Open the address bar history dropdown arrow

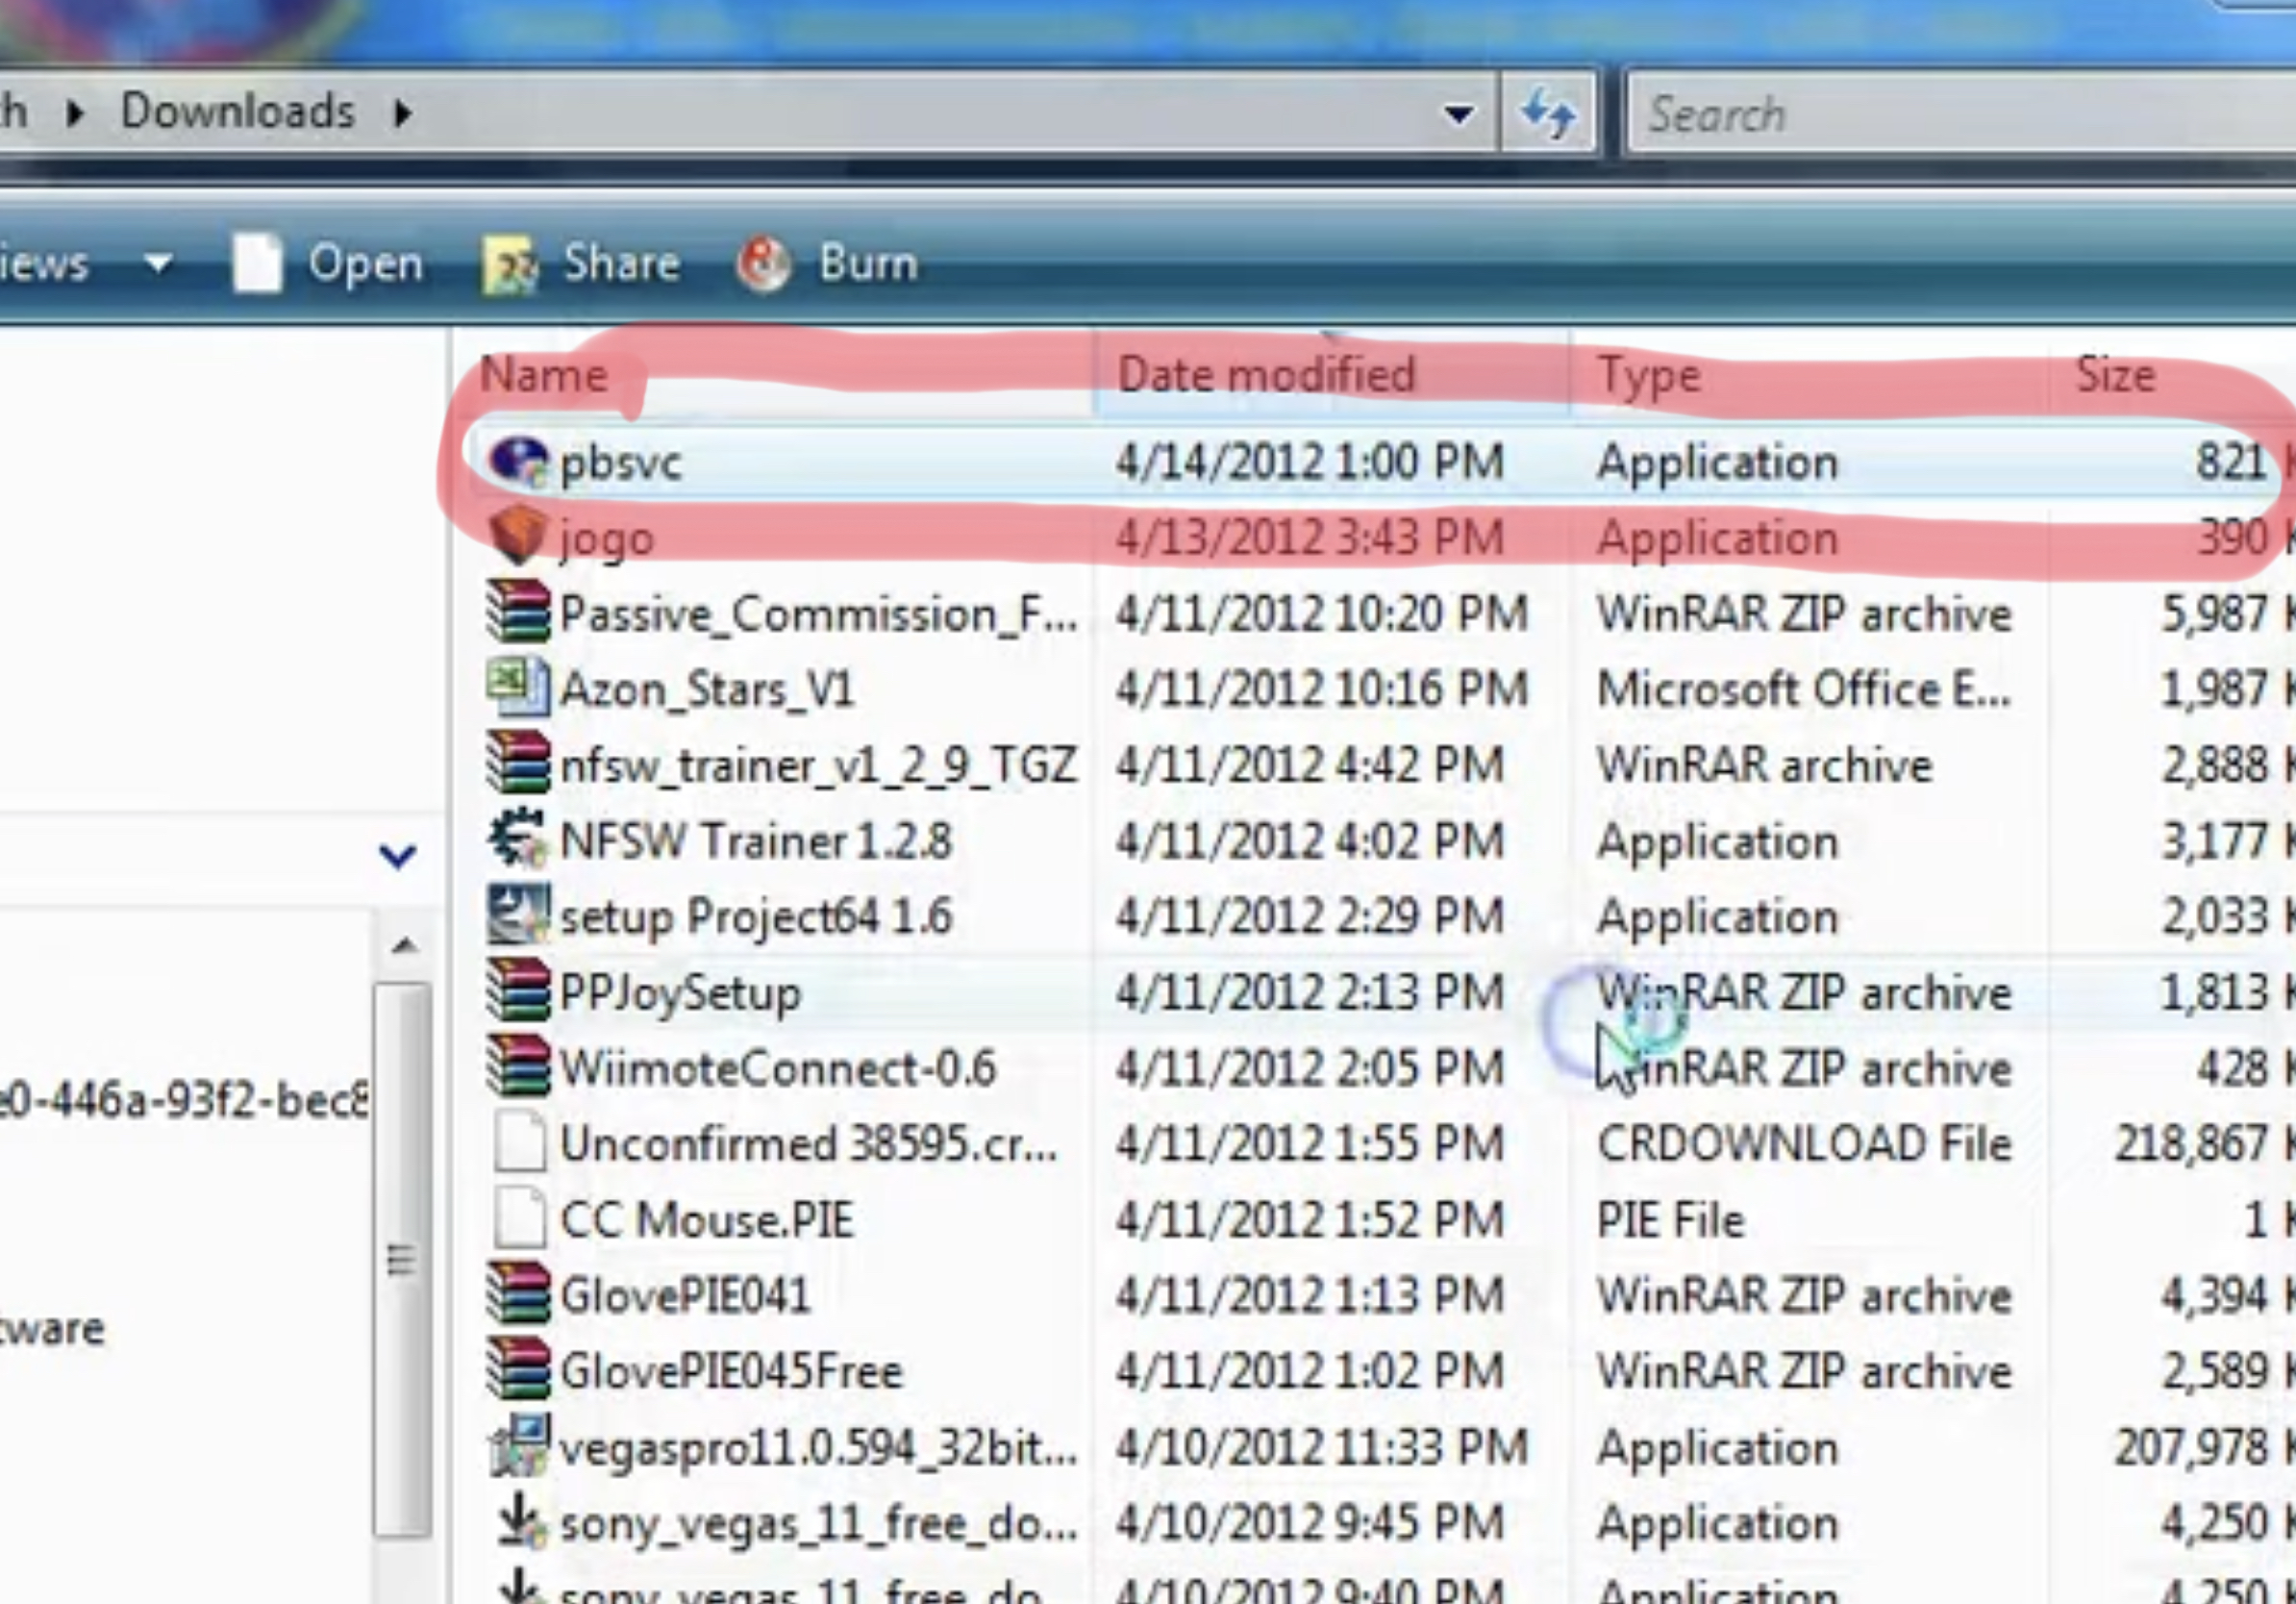[x=1459, y=114]
